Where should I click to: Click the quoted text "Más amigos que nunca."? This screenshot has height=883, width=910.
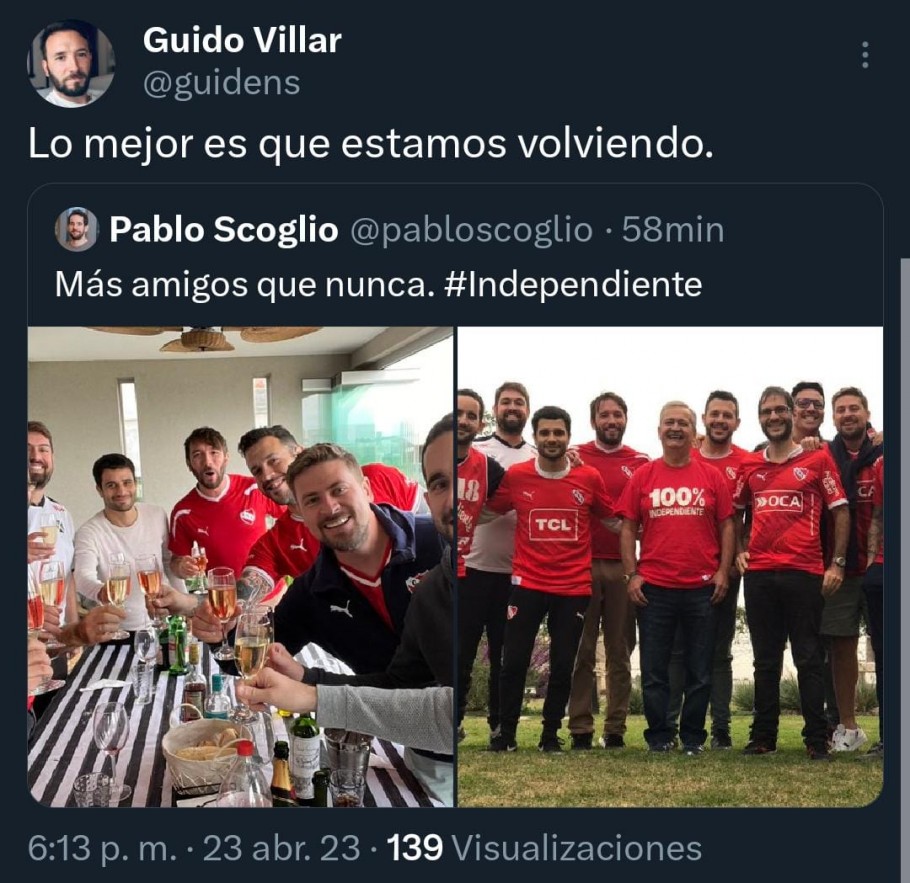coord(244,284)
